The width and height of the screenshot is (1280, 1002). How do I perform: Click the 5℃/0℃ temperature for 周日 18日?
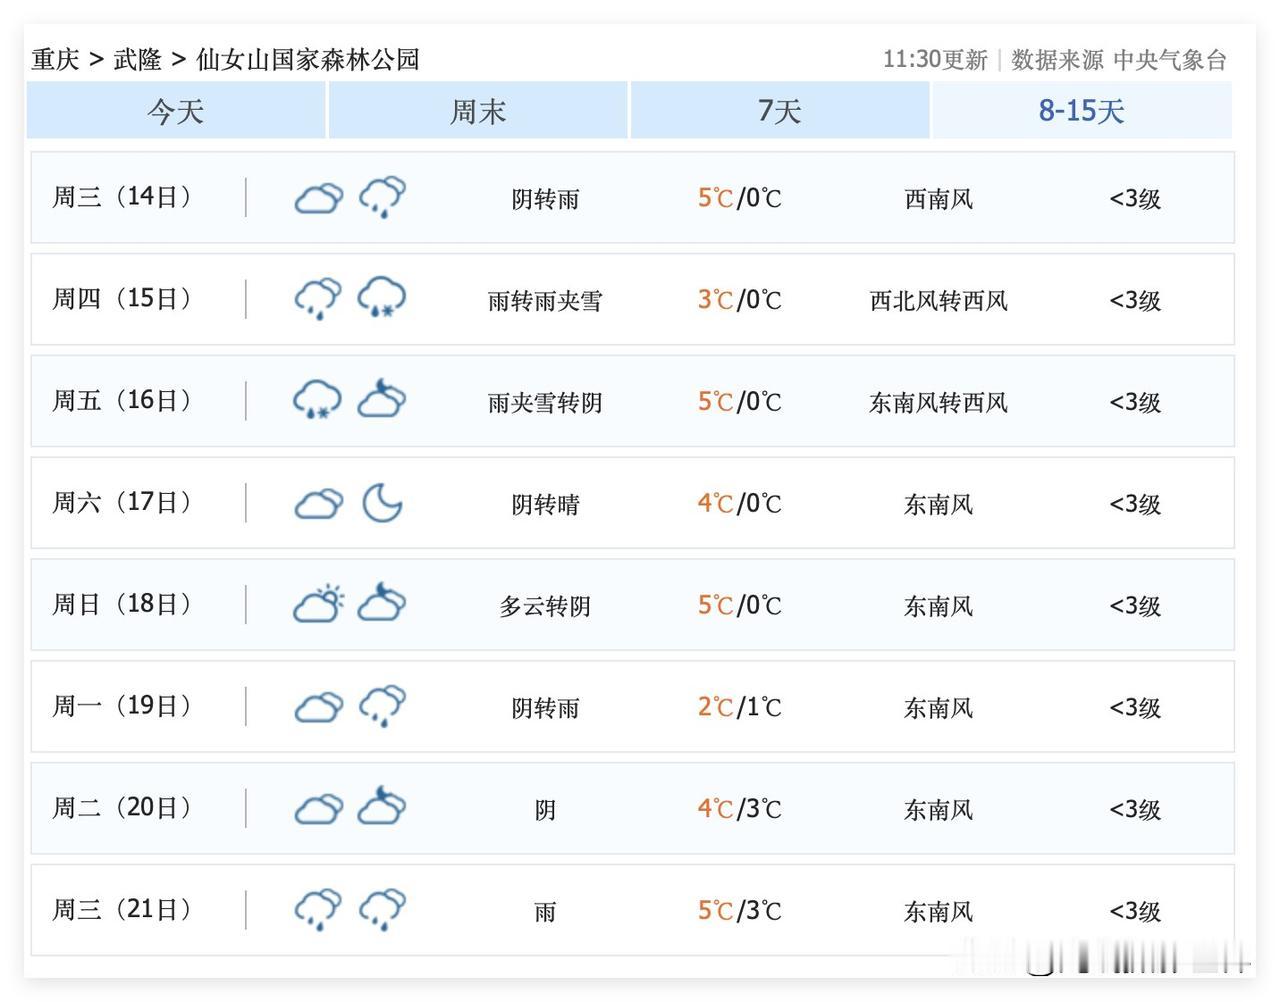[739, 605]
